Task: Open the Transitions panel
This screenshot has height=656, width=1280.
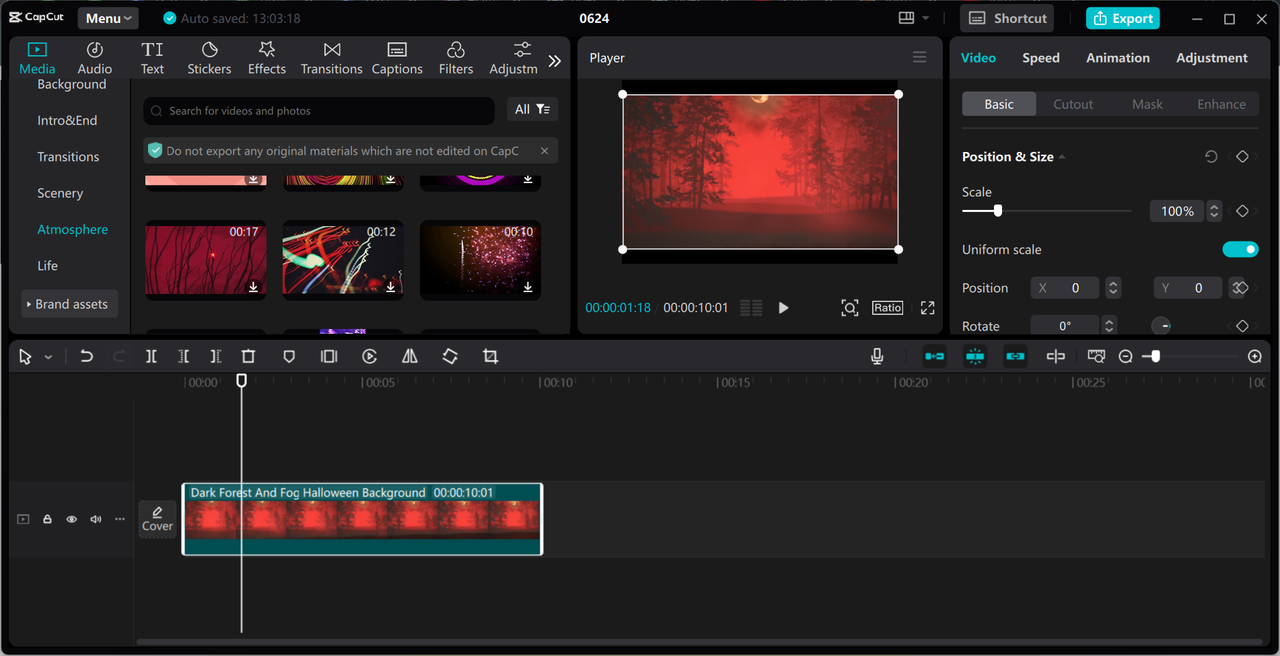Action: click(332, 58)
